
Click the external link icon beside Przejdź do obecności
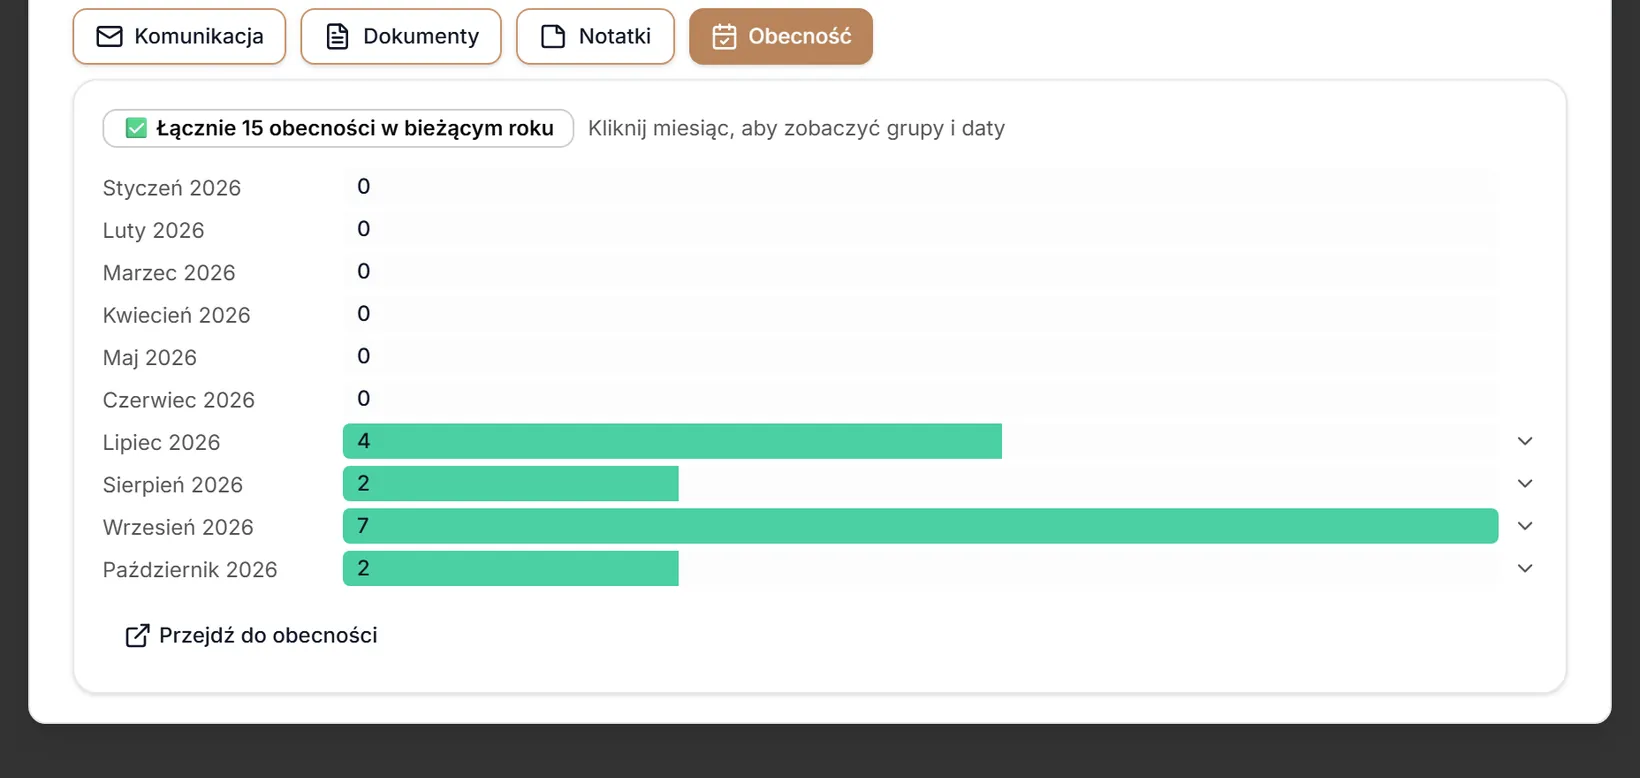coord(137,636)
